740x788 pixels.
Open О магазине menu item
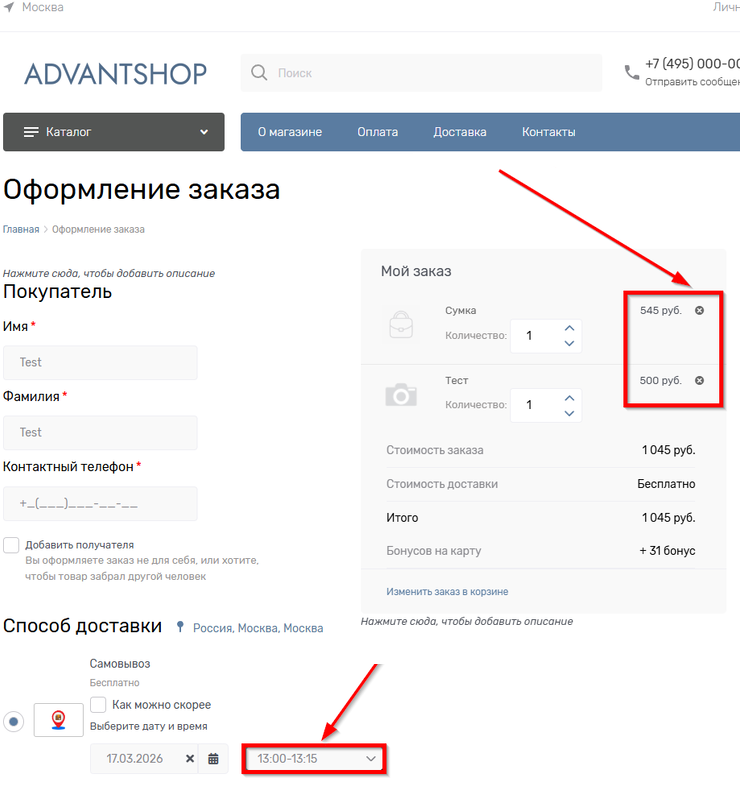[290, 132]
